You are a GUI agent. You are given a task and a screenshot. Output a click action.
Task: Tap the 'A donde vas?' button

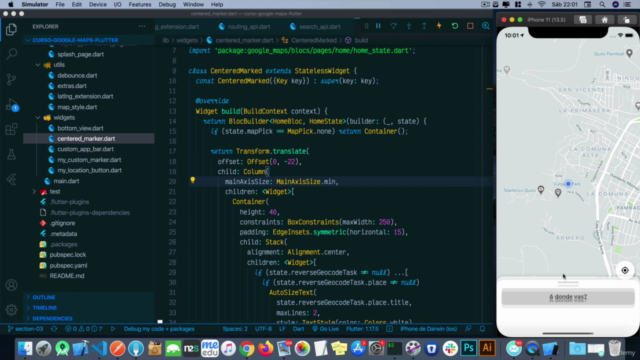click(x=568, y=297)
